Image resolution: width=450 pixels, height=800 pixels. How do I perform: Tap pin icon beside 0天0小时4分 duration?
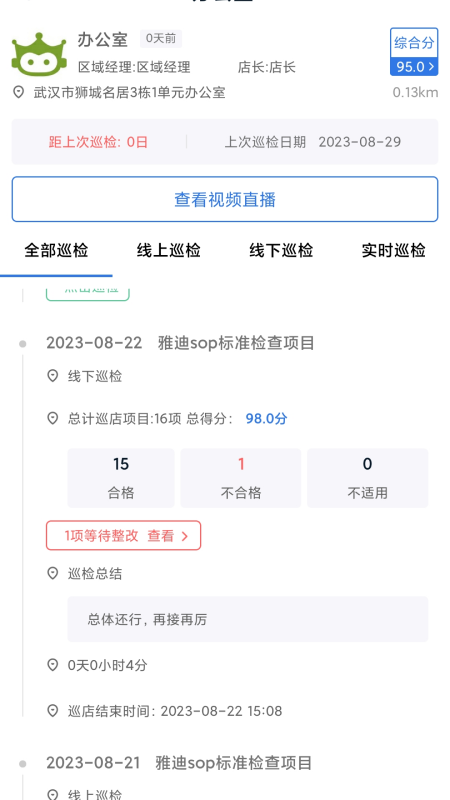point(52,665)
